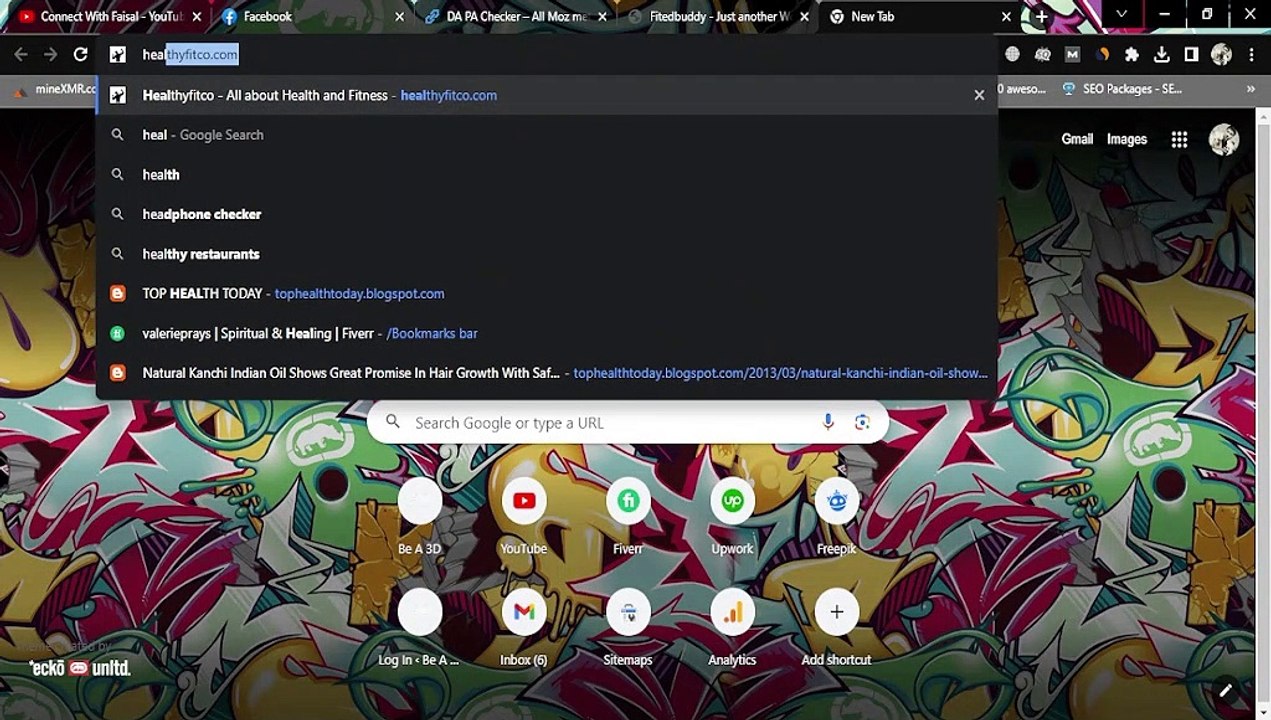Screen dimensions: 1271x720
Task: Open the globe extension icon
Action: (x=1013, y=55)
